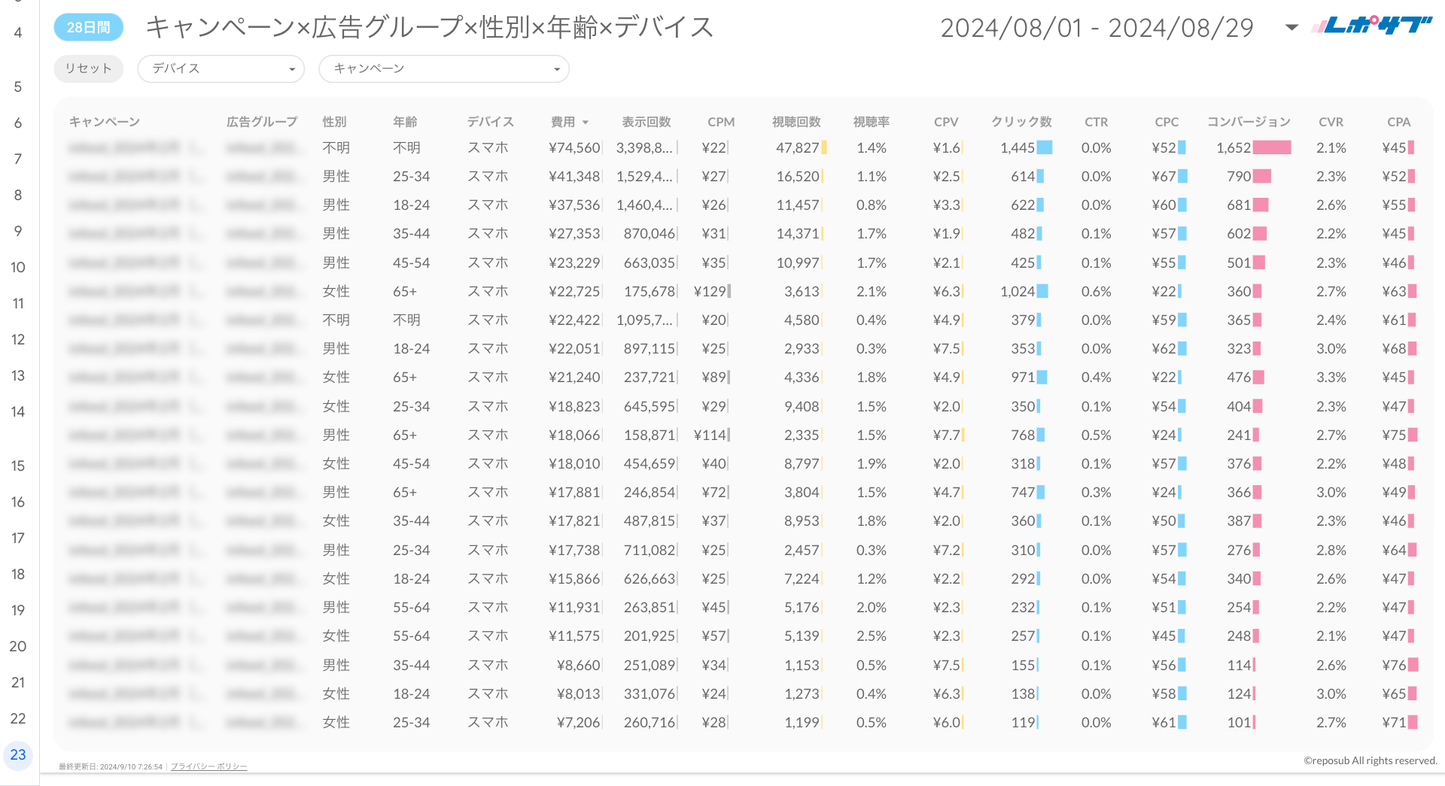The height and width of the screenshot is (786, 1445).
Task: Click the キャンペーン table column header
Action: 104,122
